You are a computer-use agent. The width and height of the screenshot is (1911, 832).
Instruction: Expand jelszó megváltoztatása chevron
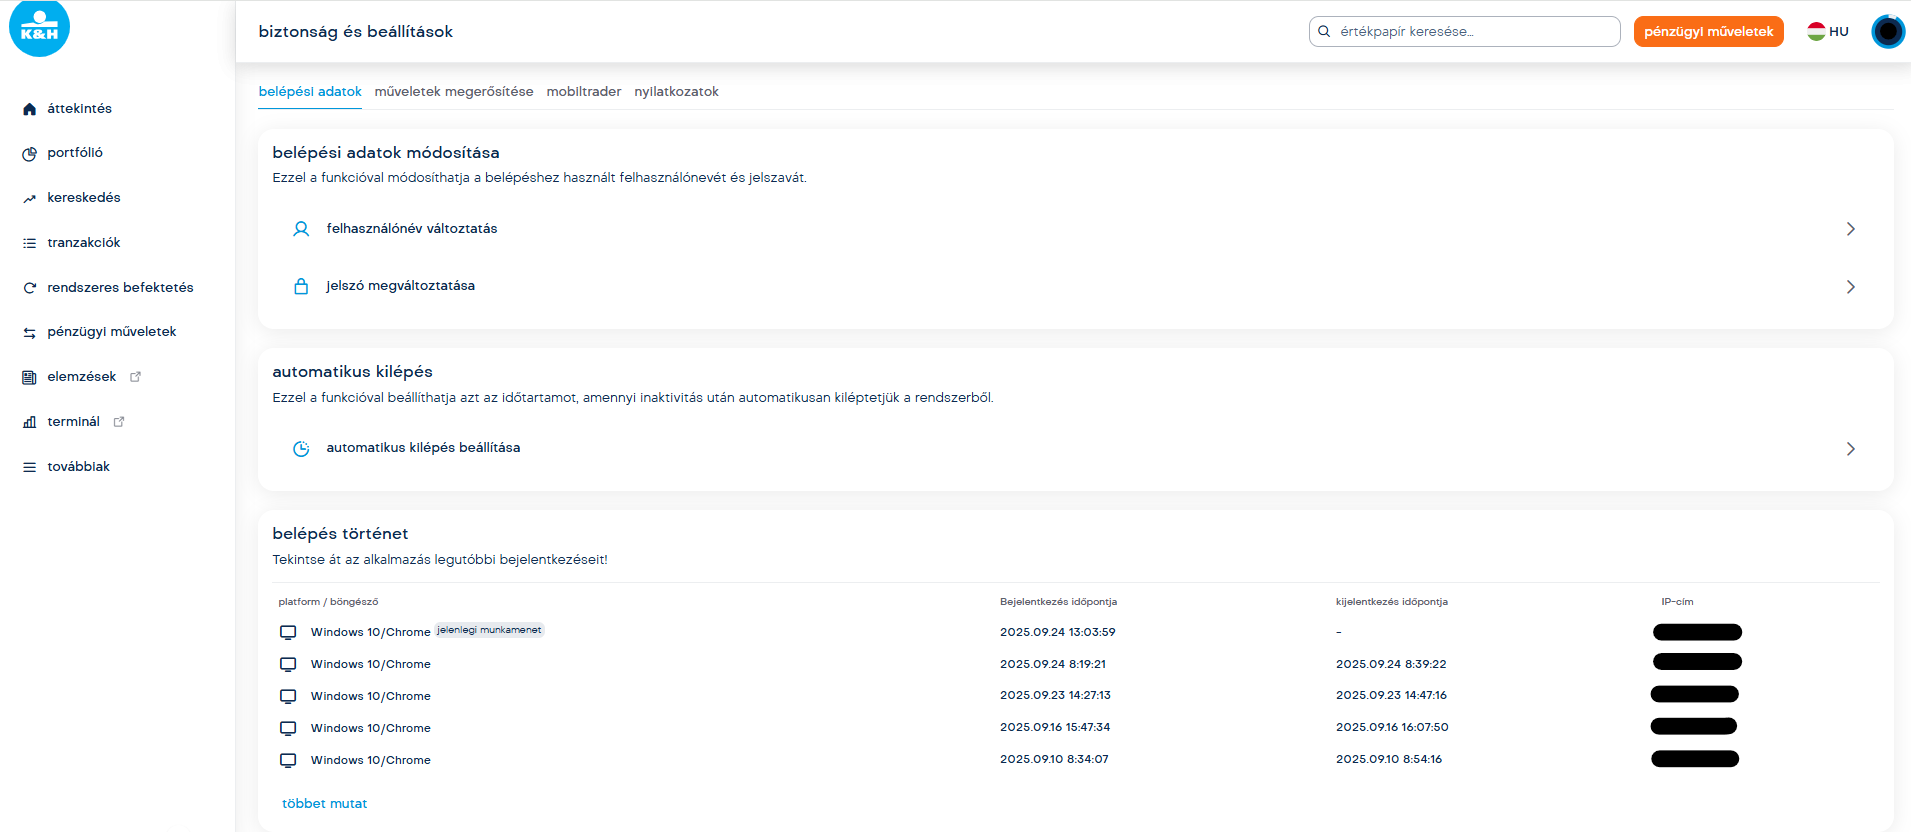(x=1850, y=287)
